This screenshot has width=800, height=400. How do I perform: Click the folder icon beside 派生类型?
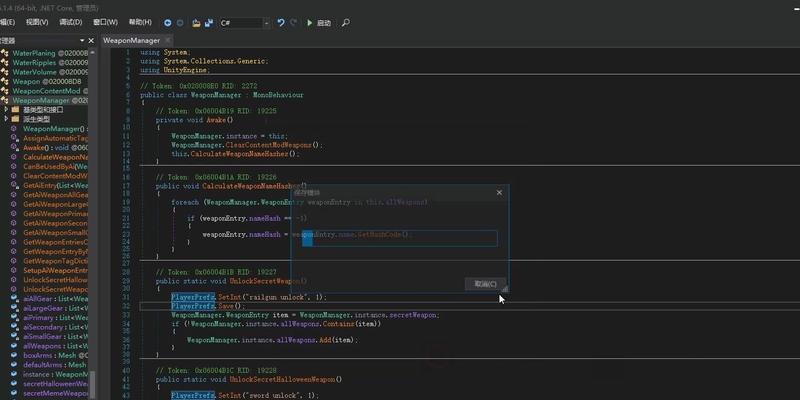(x=15, y=119)
